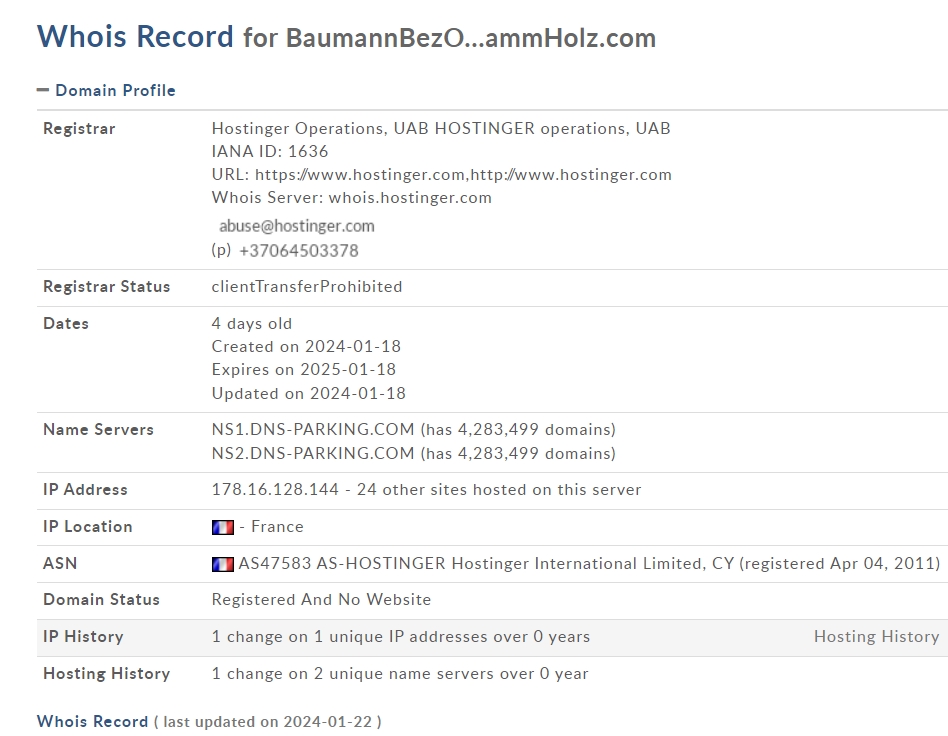
Task: Select the Updated on 2024-01-18 date
Action: [x=308, y=394]
